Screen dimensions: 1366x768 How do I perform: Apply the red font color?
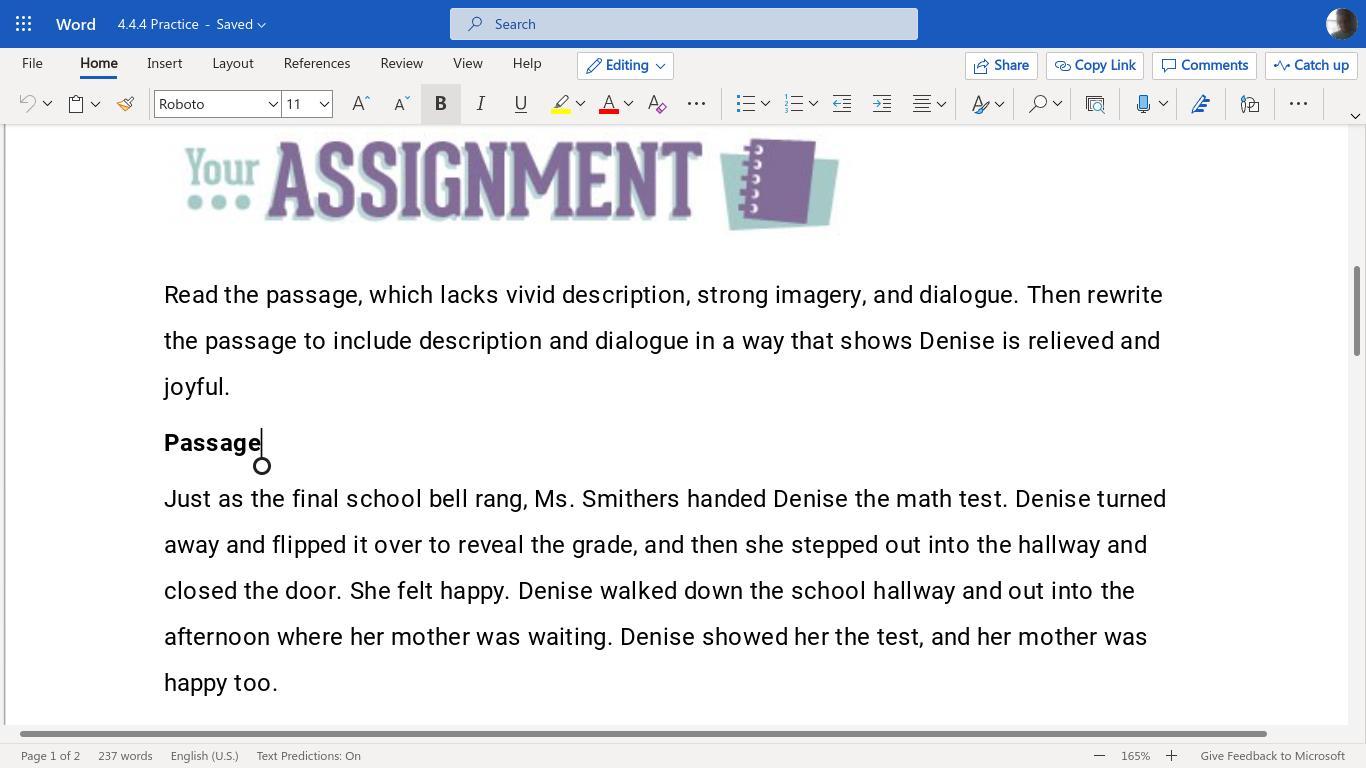click(608, 104)
